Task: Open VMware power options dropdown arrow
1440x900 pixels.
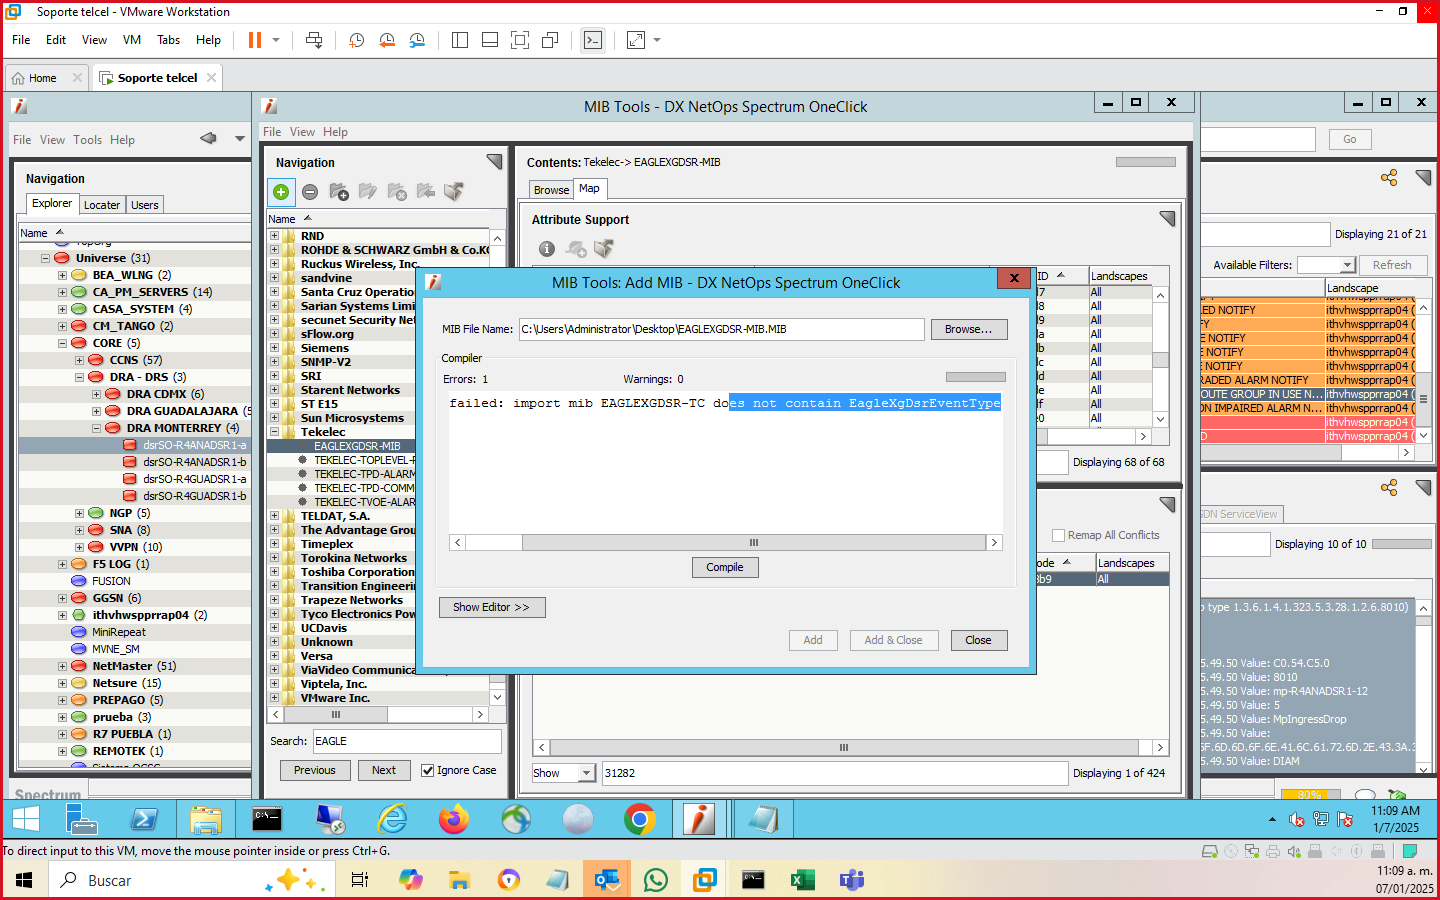Action: pyautogui.click(x=276, y=40)
